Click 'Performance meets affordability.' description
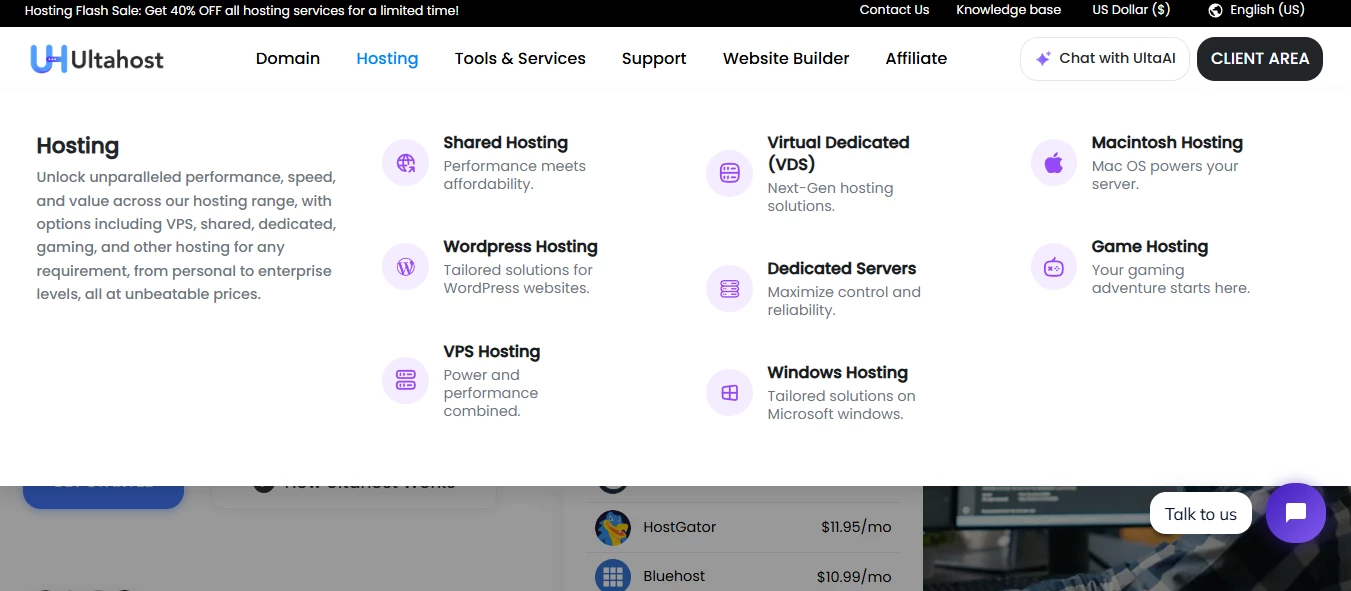Screen dimensions: 1351x591 (x=514, y=175)
